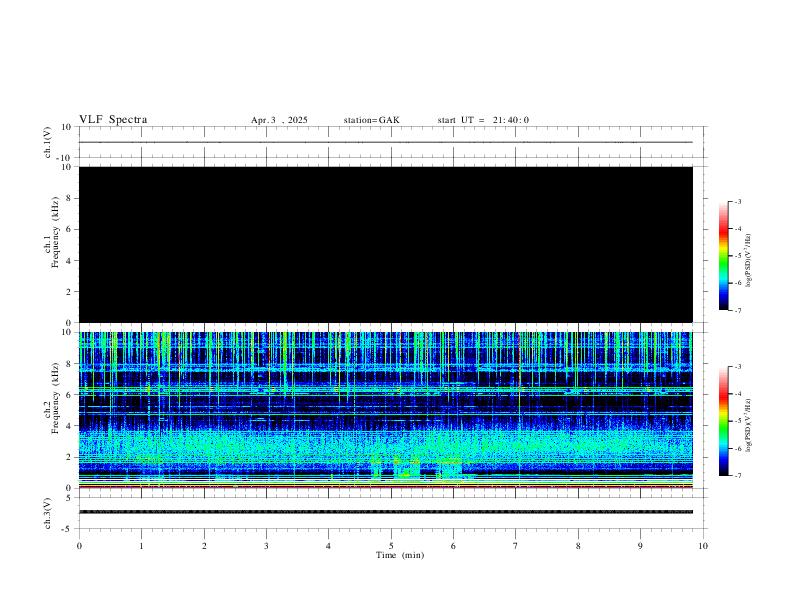
Task: Click the ch.2 spectrogram color scale bar
Action: click(724, 421)
